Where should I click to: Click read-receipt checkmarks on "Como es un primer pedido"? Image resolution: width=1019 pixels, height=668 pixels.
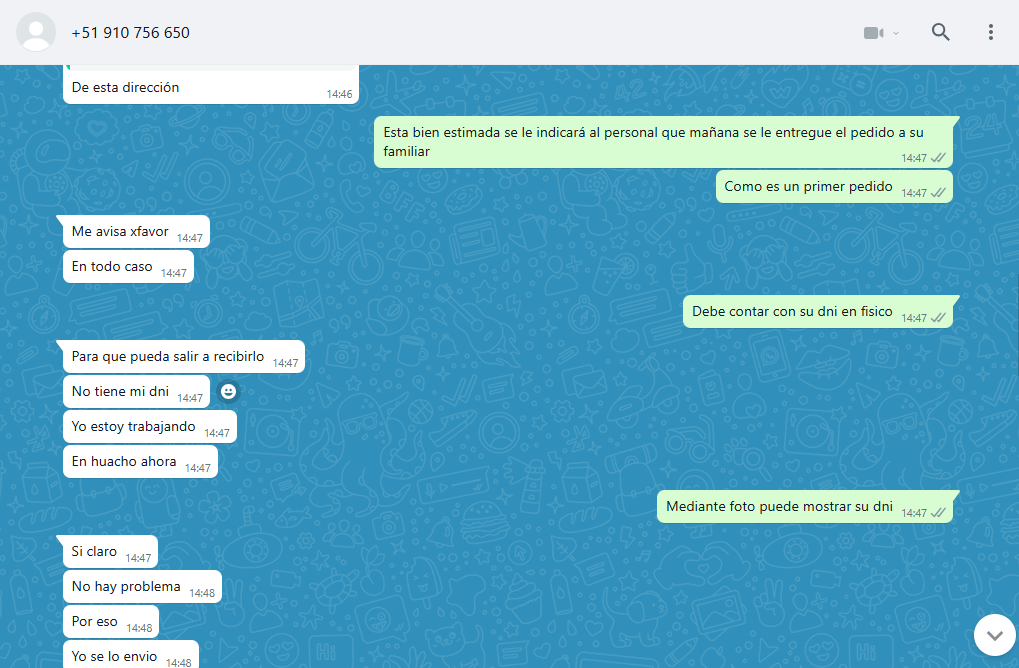click(x=938, y=193)
